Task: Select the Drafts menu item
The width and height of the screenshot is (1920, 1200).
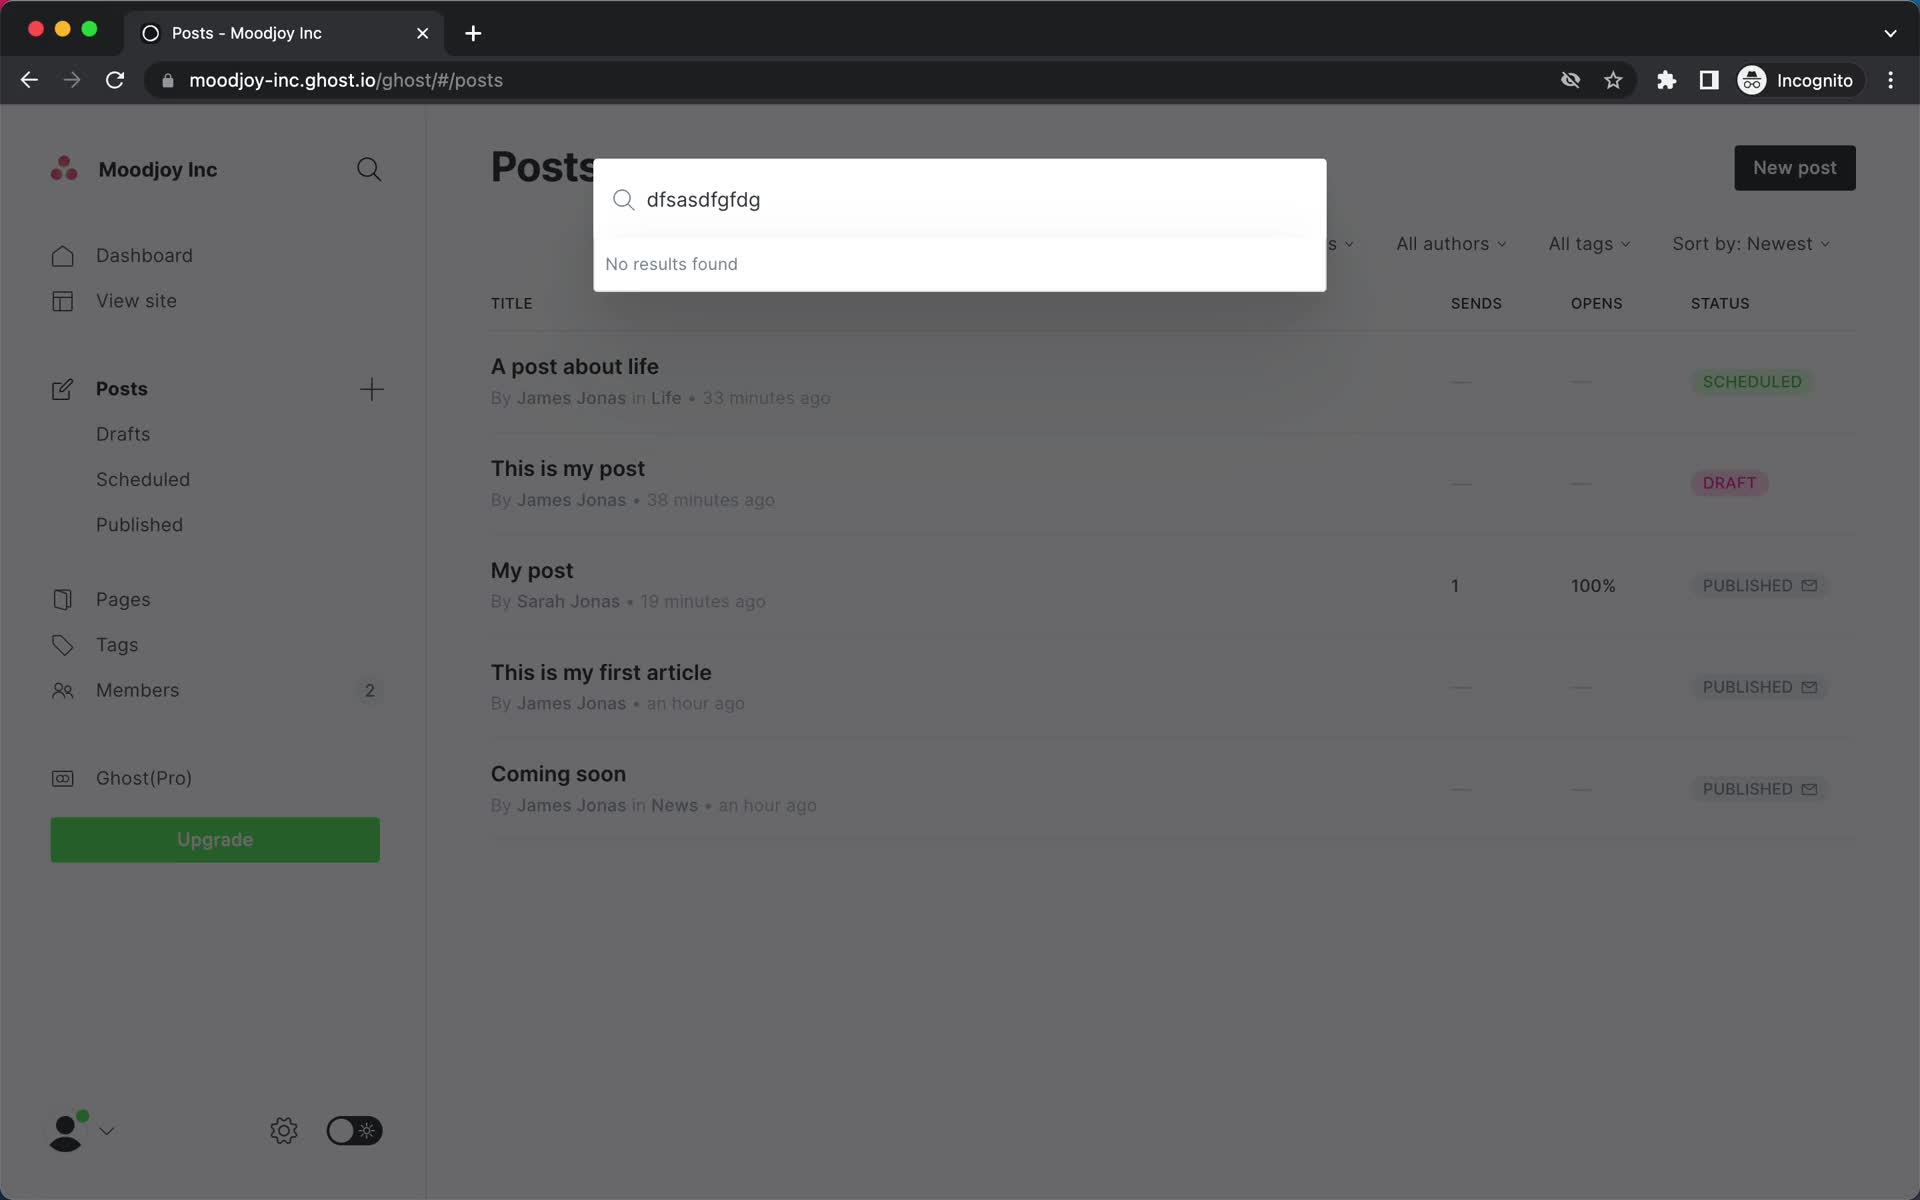Action: point(123,433)
